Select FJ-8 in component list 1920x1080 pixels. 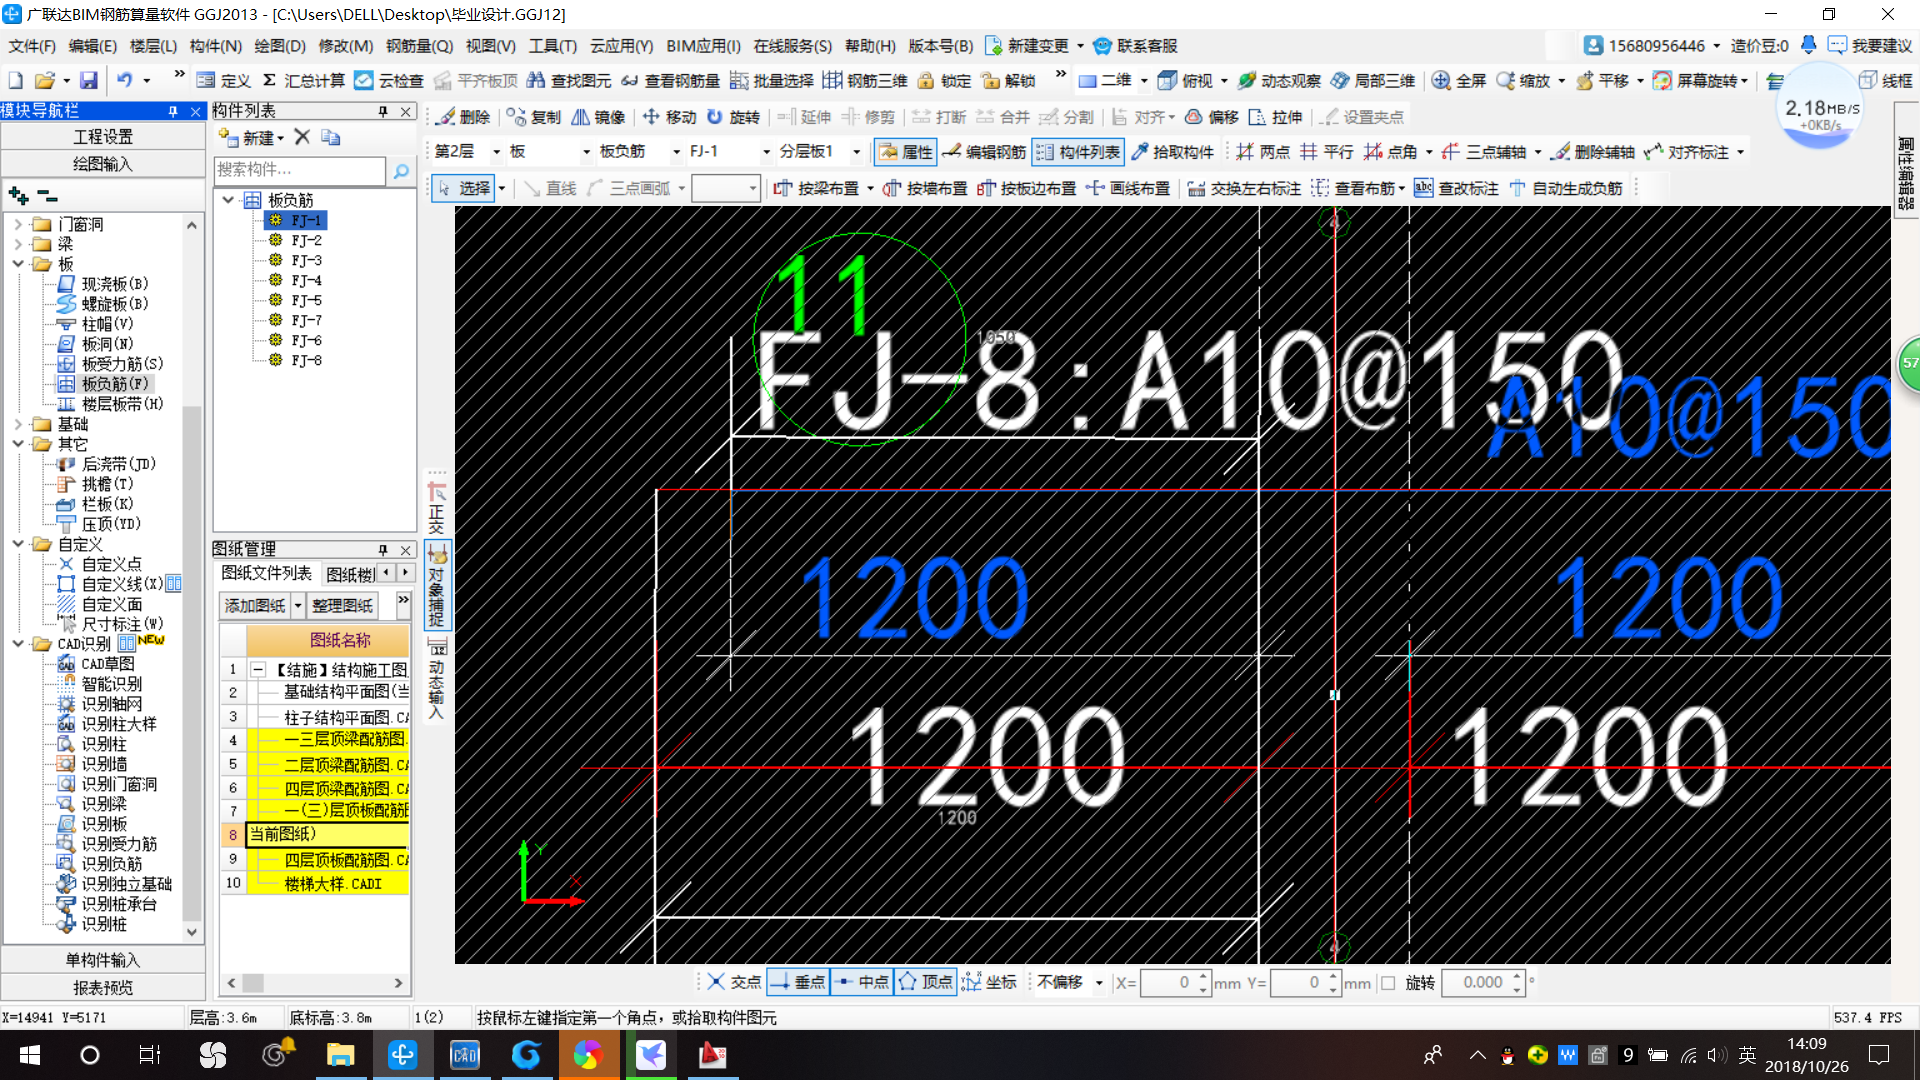(x=306, y=360)
